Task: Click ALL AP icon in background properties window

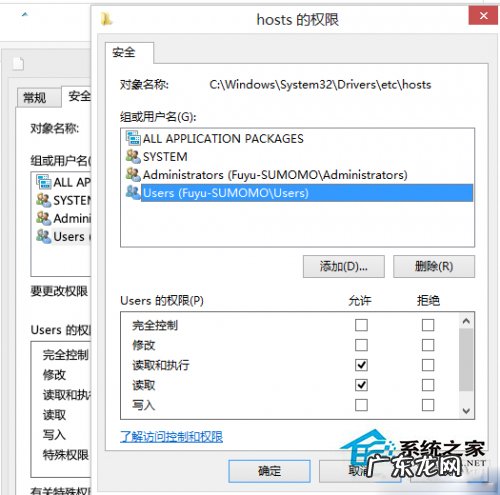Action: (x=44, y=182)
